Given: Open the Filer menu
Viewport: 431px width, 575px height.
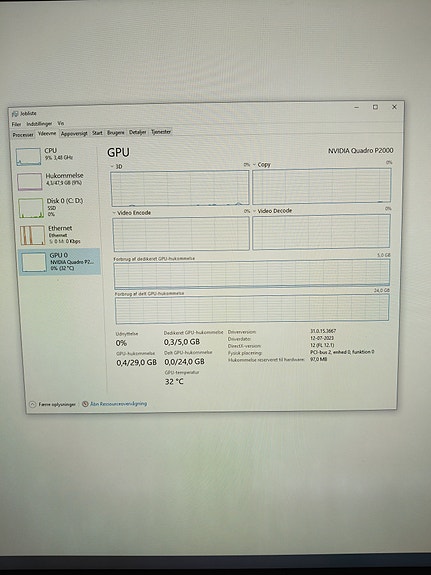Looking at the screenshot, I should [16, 124].
